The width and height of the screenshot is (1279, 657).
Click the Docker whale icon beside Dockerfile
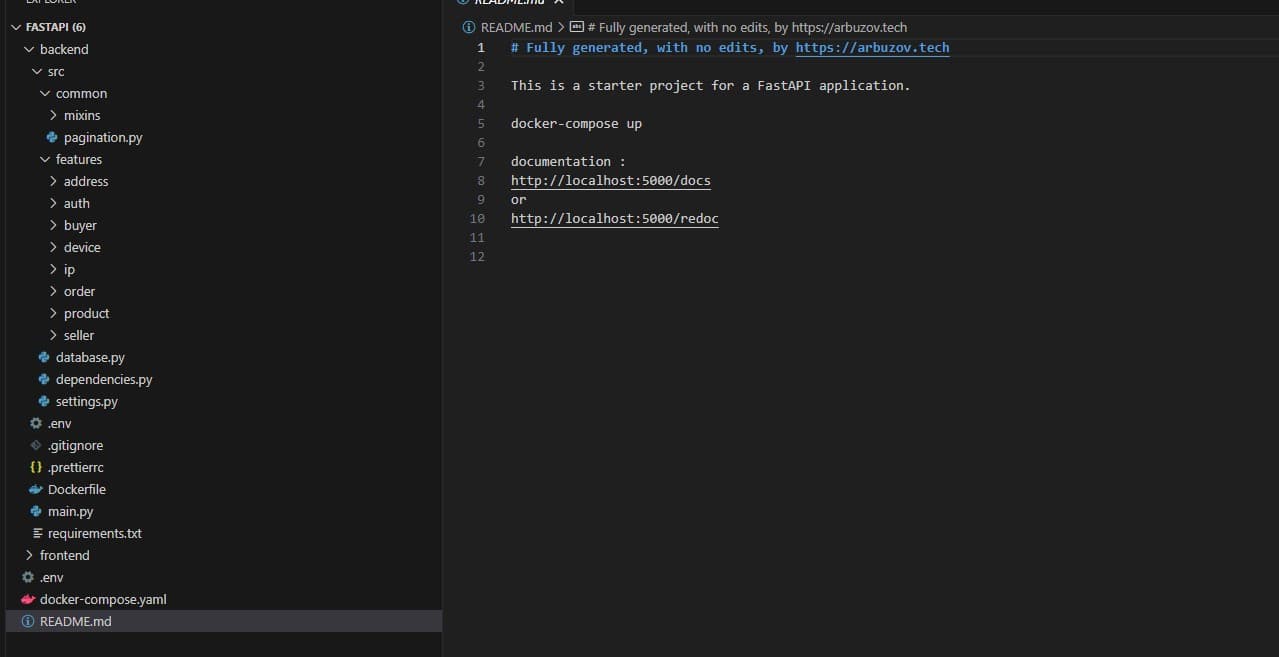point(36,489)
